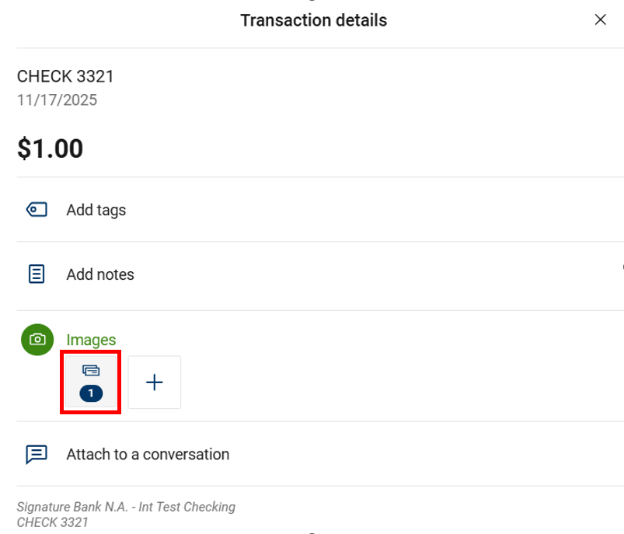Click the tag icon beside Add tags
624x534 pixels.
pyautogui.click(x=37, y=210)
